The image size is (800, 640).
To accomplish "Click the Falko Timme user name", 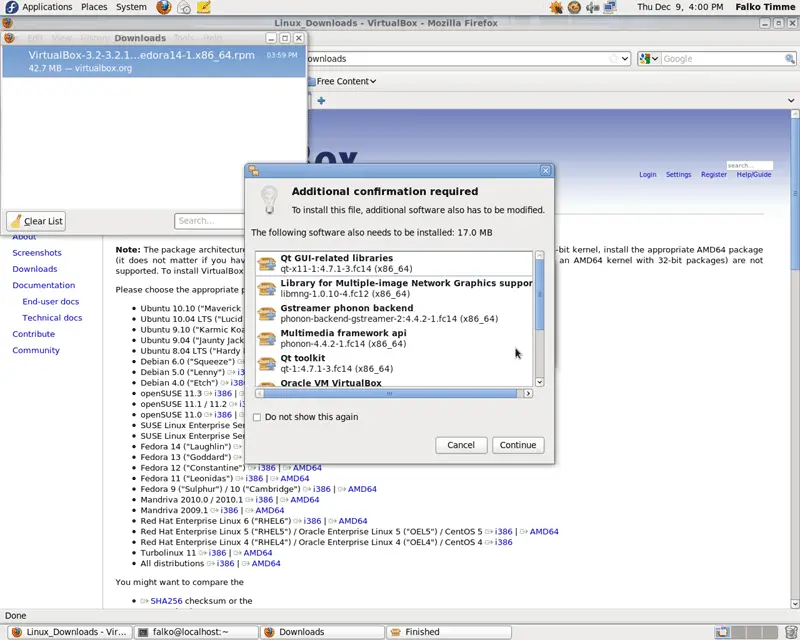I will coord(765,7).
